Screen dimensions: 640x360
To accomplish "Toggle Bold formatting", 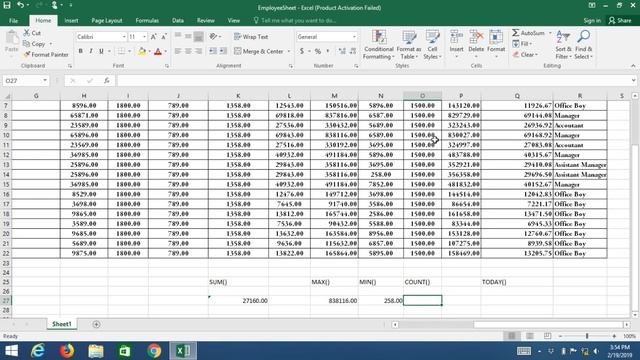I will point(80,51).
